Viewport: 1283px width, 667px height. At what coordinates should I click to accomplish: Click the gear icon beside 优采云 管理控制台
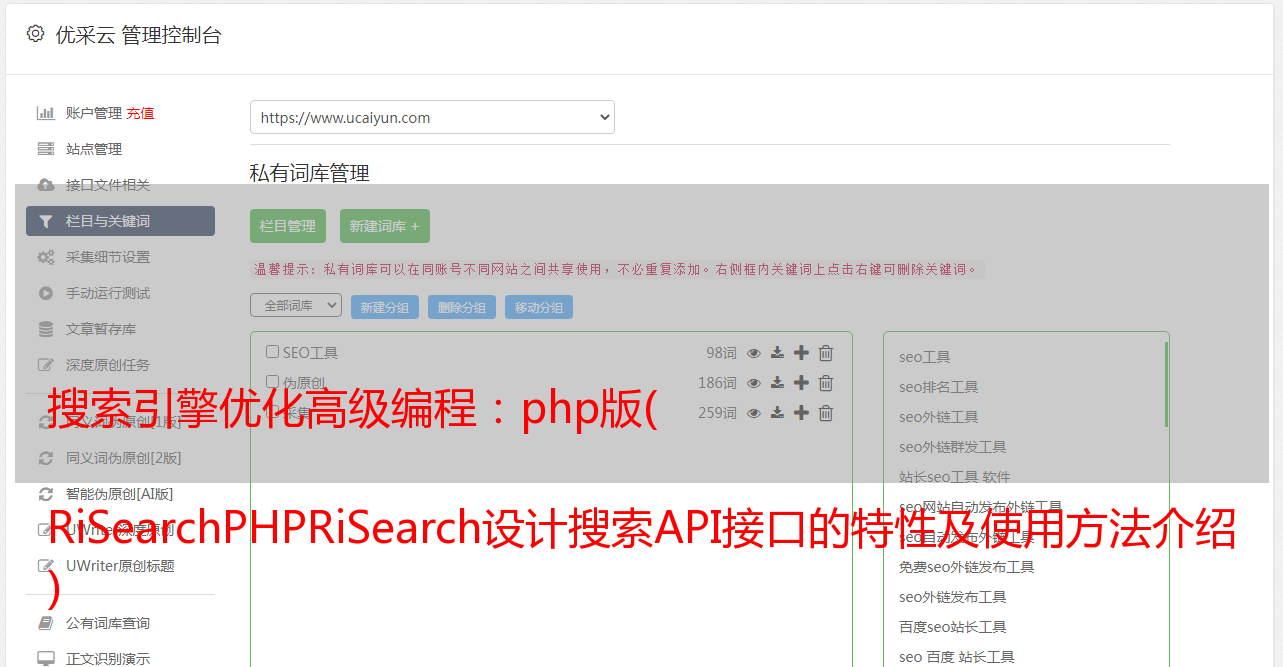tap(36, 34)
